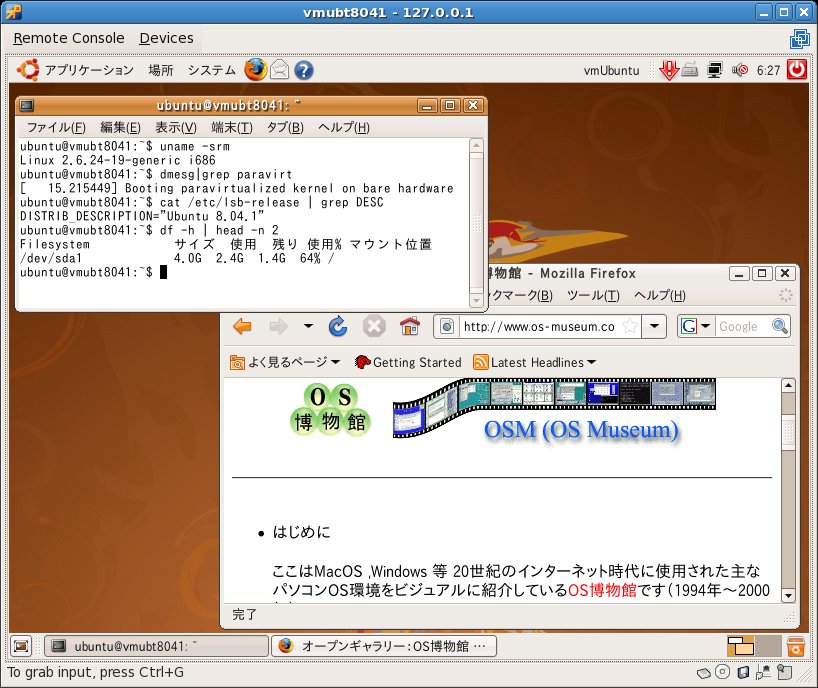Open the URL bar history dropdown
This screenshot has height=688, width=818.
(654, 327)
